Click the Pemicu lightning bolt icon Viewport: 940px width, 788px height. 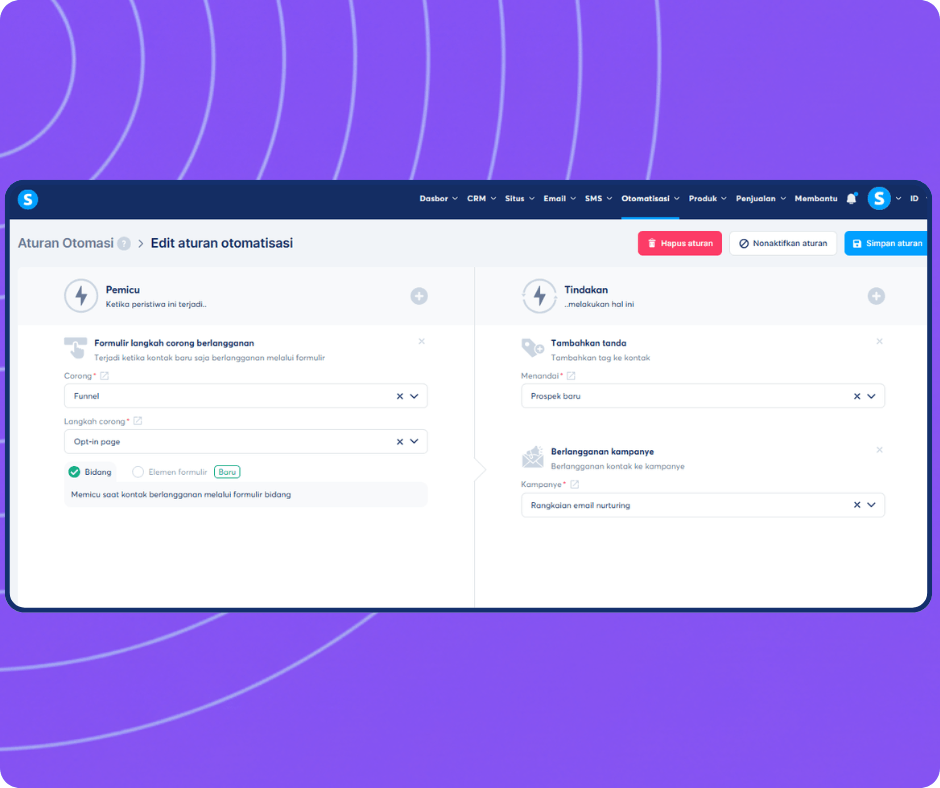click(81, 296)
